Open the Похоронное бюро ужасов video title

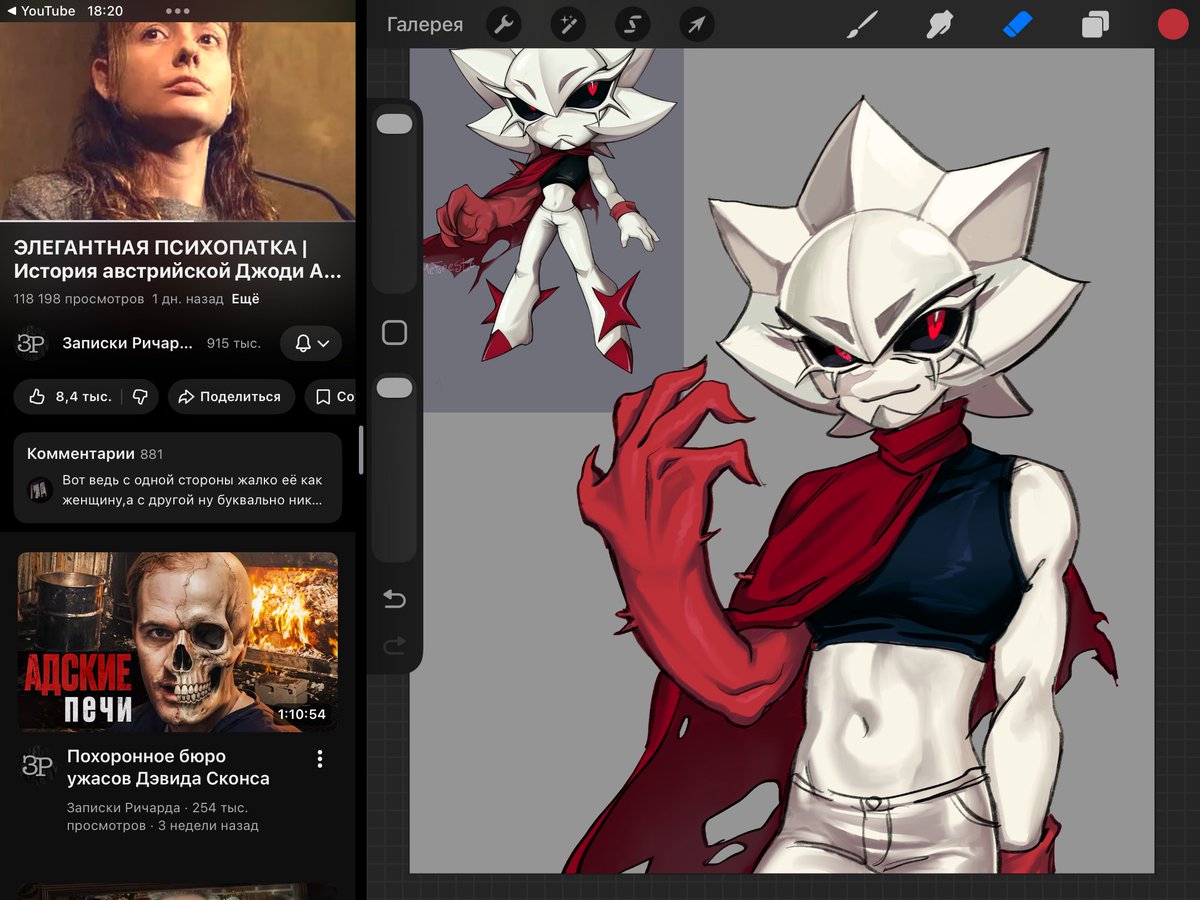[168, 767]
